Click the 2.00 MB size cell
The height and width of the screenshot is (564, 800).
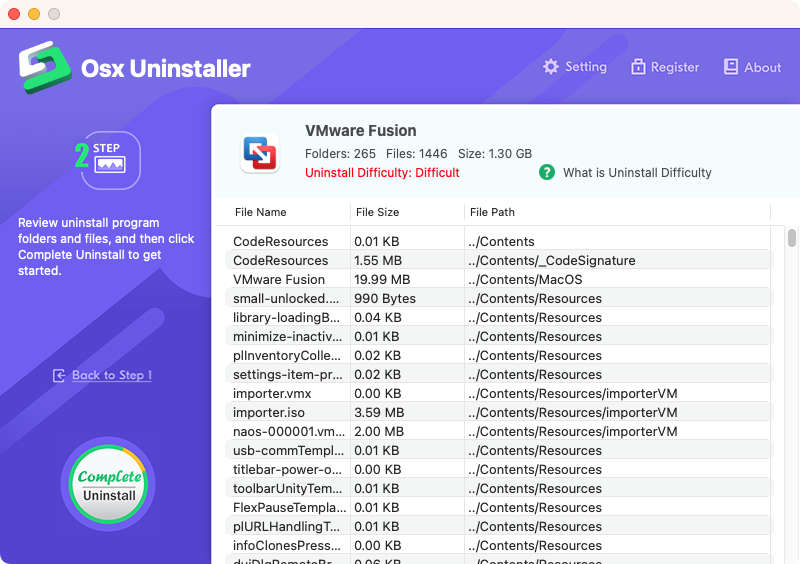[x=379, y=431]
